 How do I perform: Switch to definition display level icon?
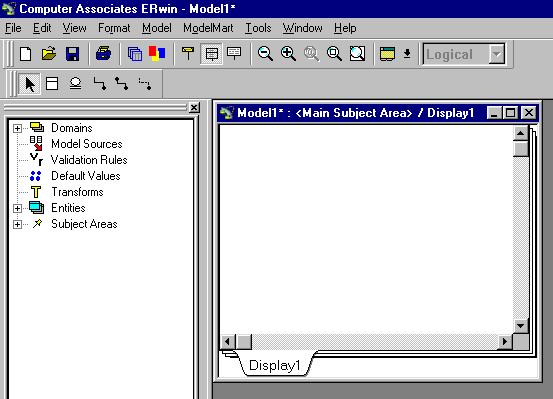coord(234,53)
